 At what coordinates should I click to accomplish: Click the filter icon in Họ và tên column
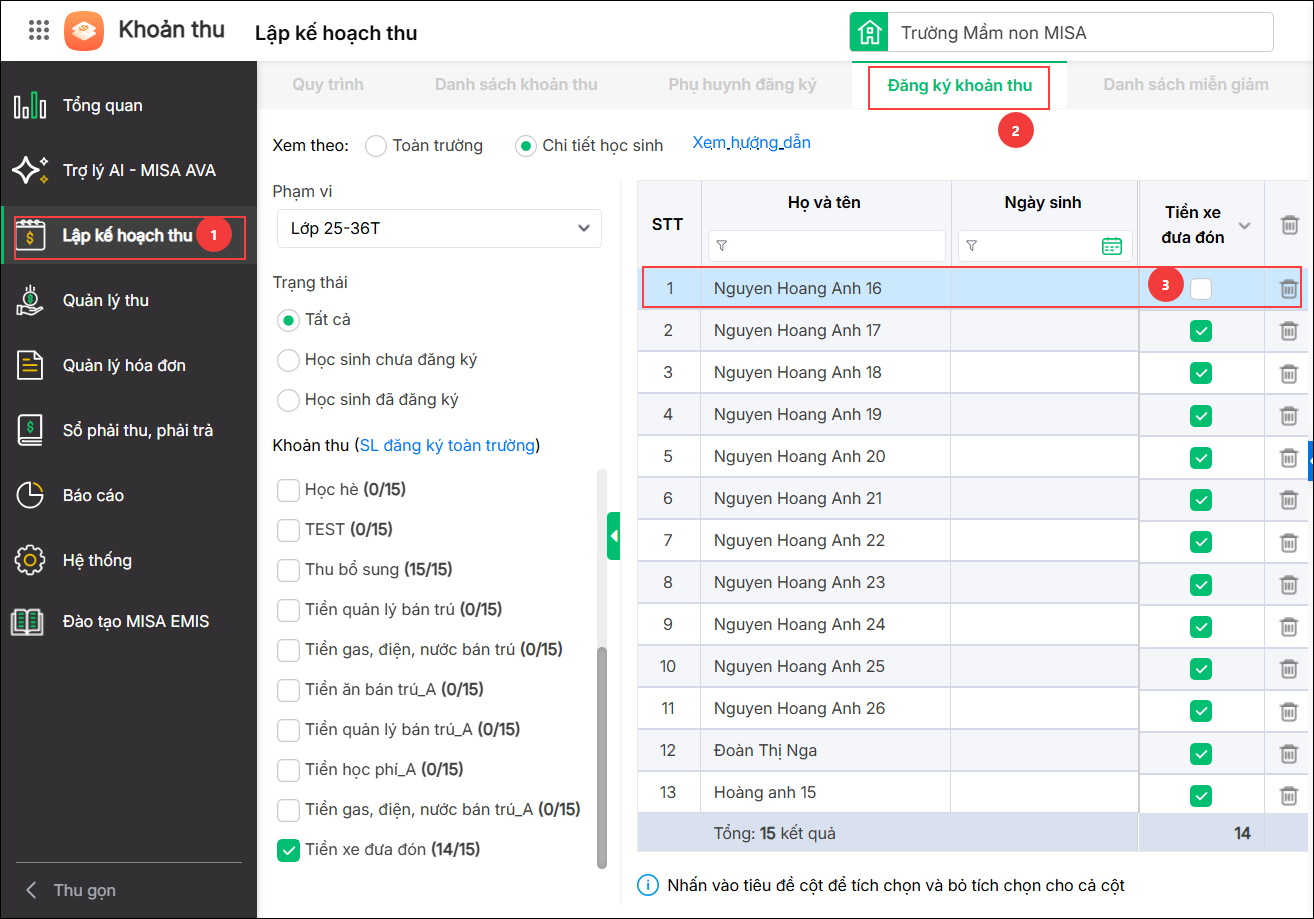(x=722, y=246)
